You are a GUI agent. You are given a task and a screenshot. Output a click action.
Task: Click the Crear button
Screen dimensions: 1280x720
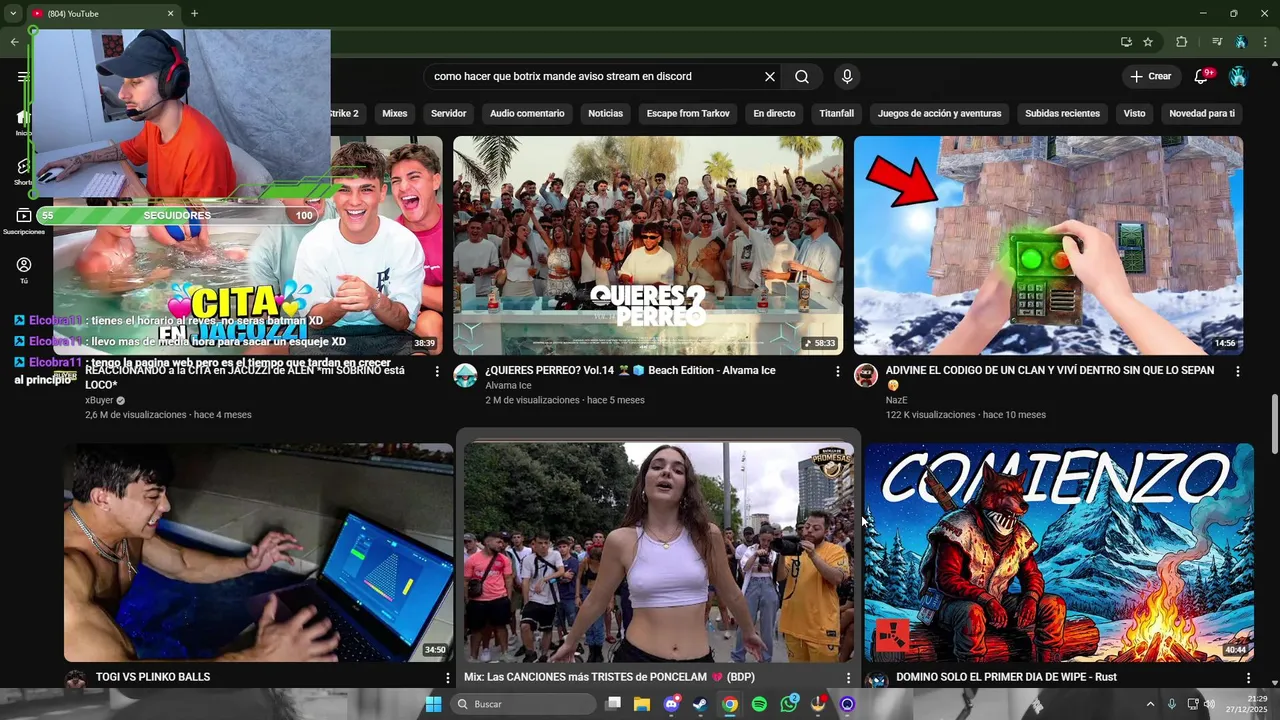1150,76
